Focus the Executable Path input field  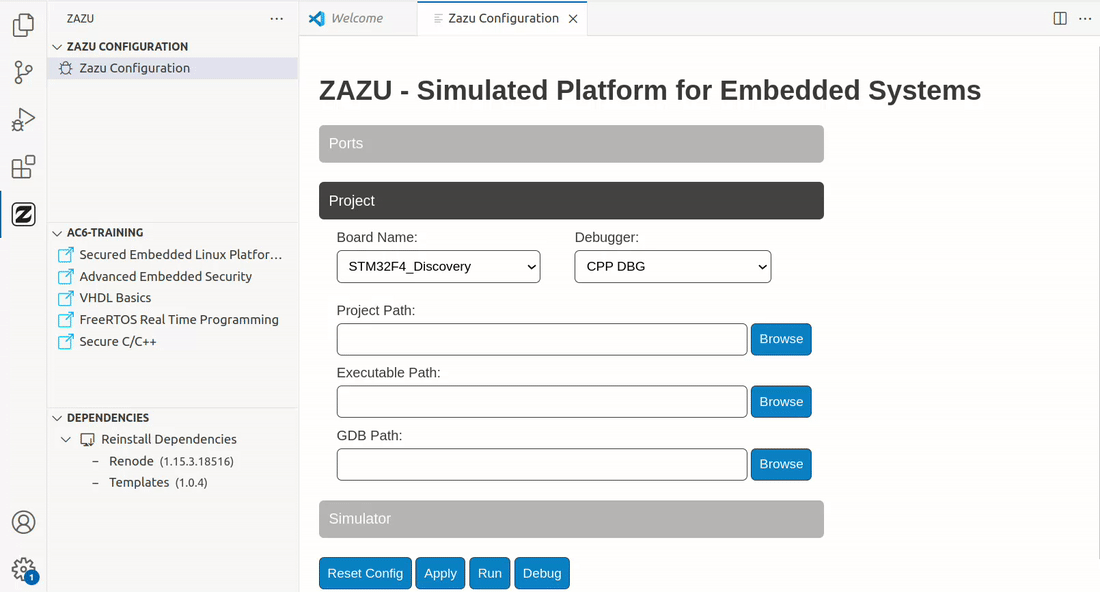542,402
